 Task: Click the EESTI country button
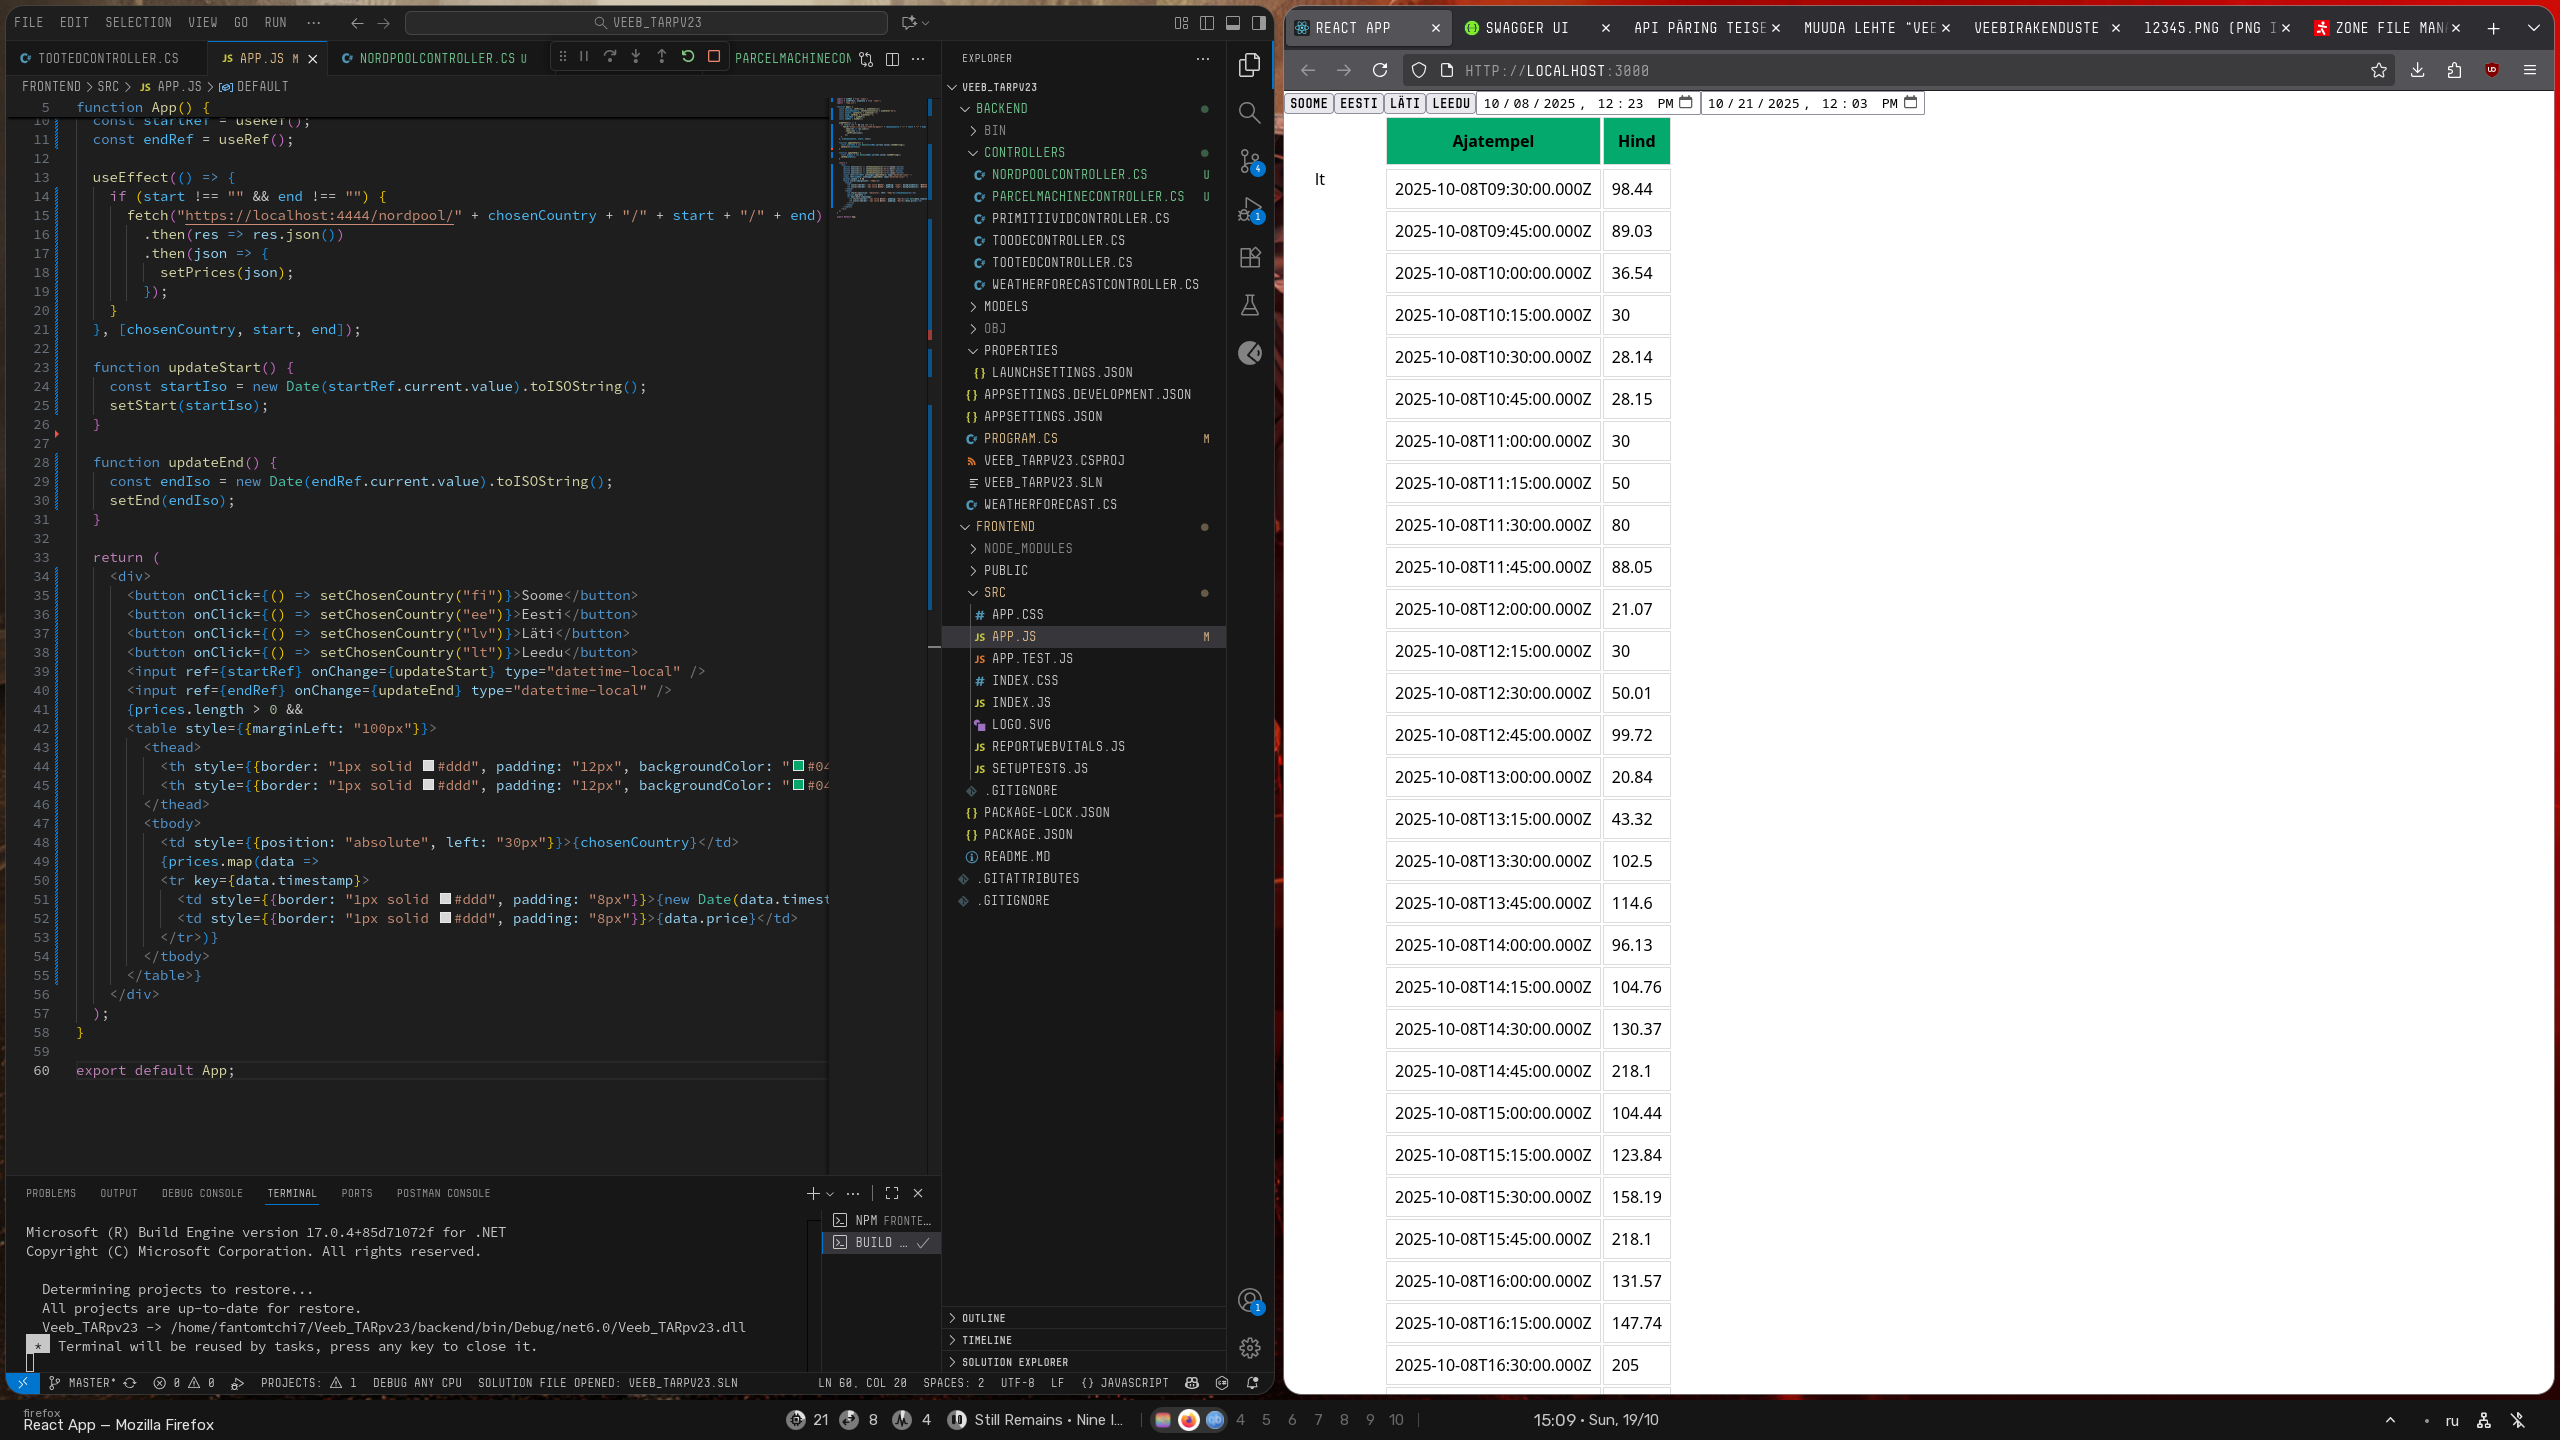pyautogui.click(x=1358, y=103)
